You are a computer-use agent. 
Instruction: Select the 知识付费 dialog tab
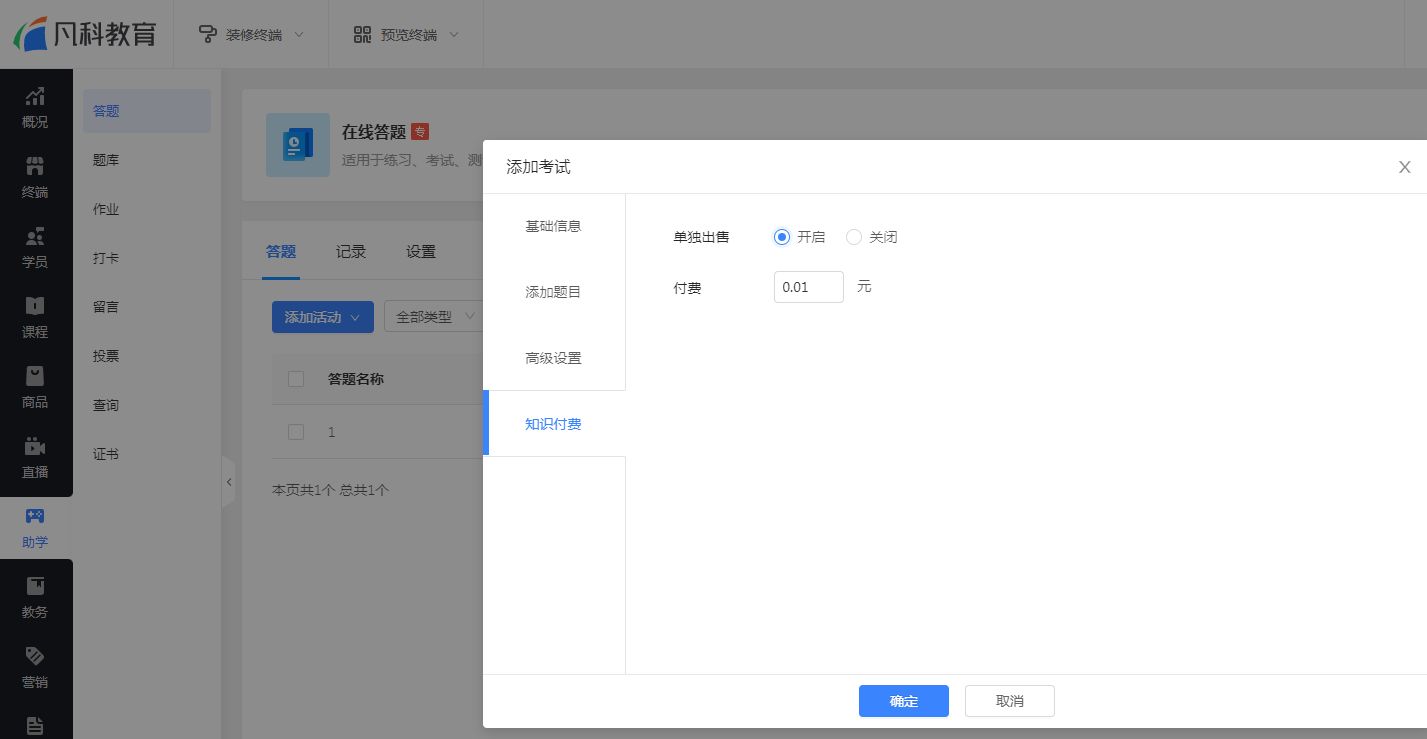pyautogui.click(x=554, y=424)
